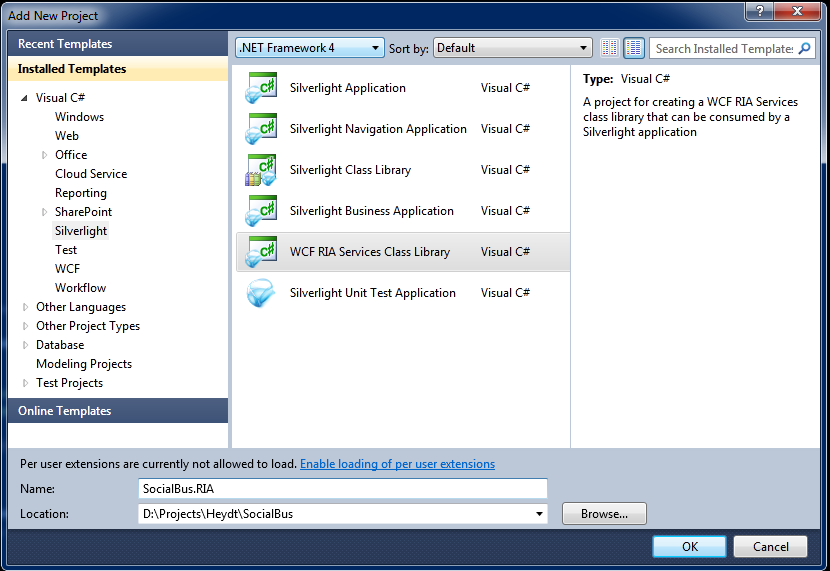The height and width of the screenshot is (571, 830).
Task: Select the Silverlight Application template name
Action: (348, 88)
